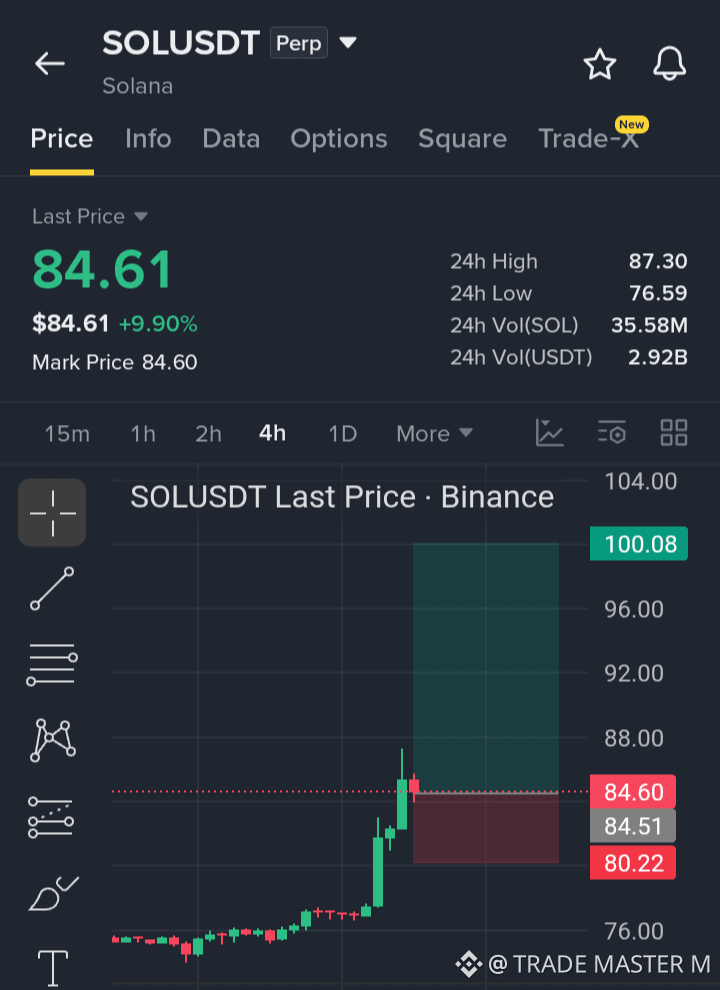Viewport: 720px width, 990px height.
Task: Select the crosshair cursor tool
Action: (52, 513)
